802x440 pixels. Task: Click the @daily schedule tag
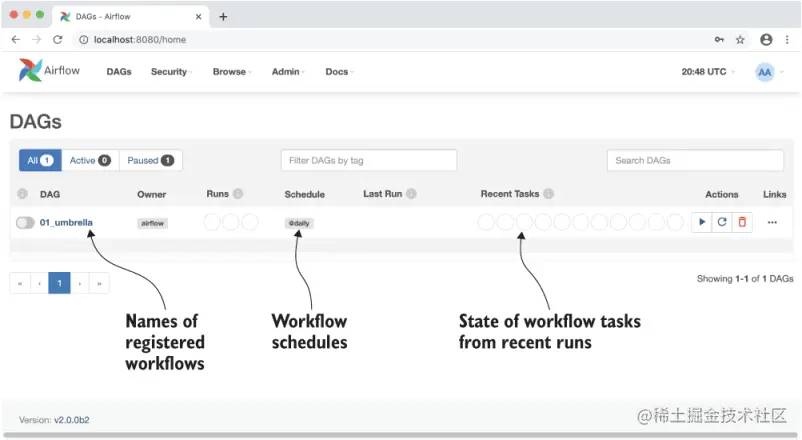299,223
